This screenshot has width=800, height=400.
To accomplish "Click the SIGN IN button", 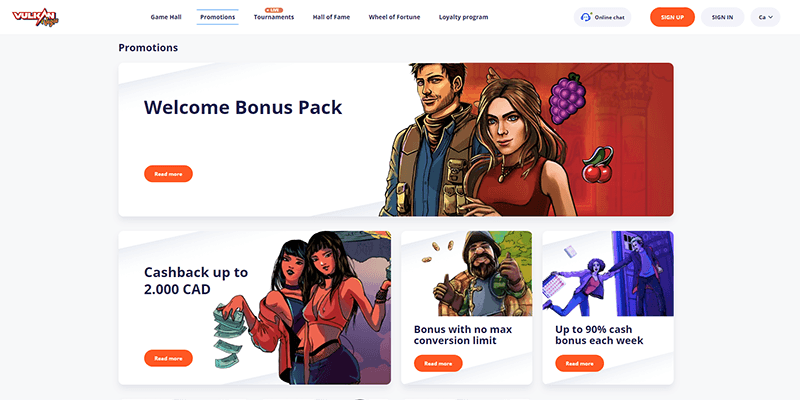I will 722,17.
